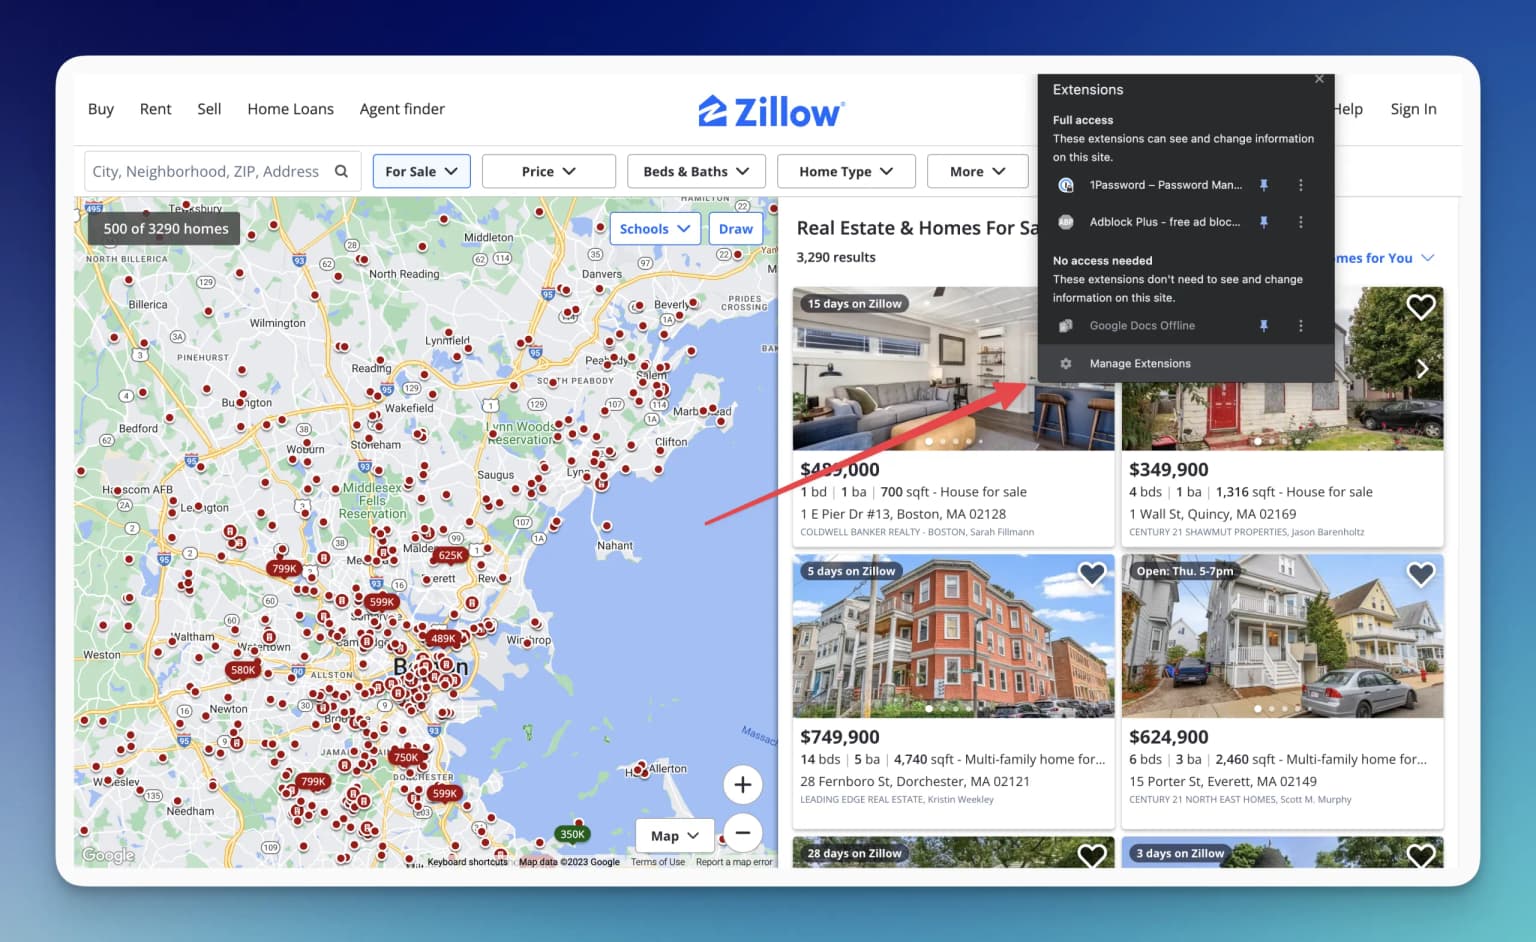Go to the Buy menu
This screenshot has height=942, width=1536.
(101, 109)
